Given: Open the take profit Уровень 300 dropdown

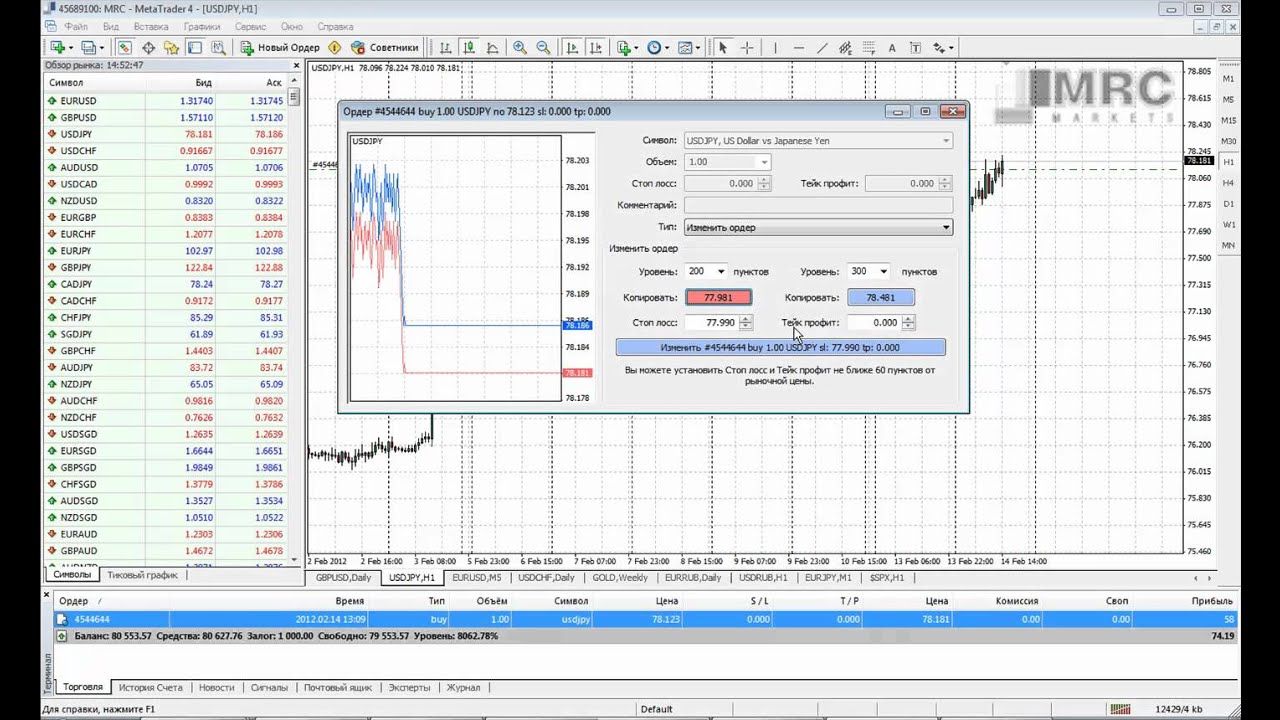Looking at the screenshot, I should (882, 271).
